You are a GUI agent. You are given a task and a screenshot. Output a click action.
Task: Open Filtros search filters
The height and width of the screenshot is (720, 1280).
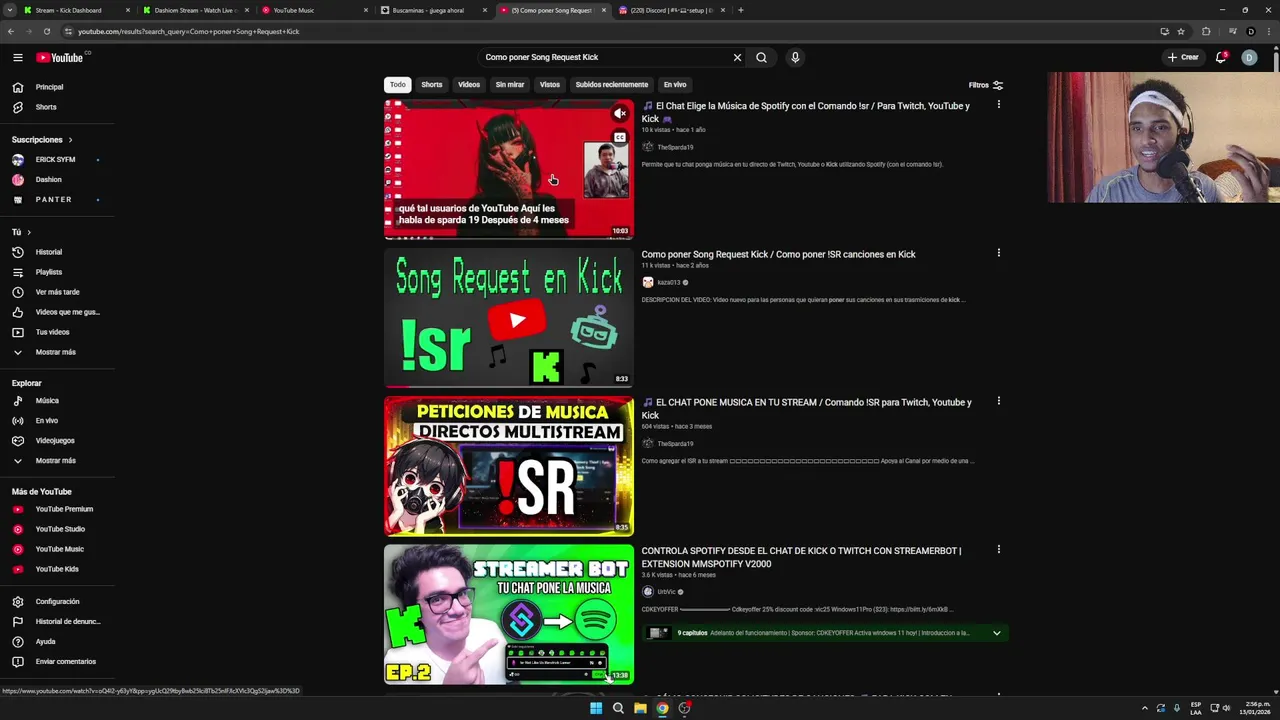tap(985, 85)
